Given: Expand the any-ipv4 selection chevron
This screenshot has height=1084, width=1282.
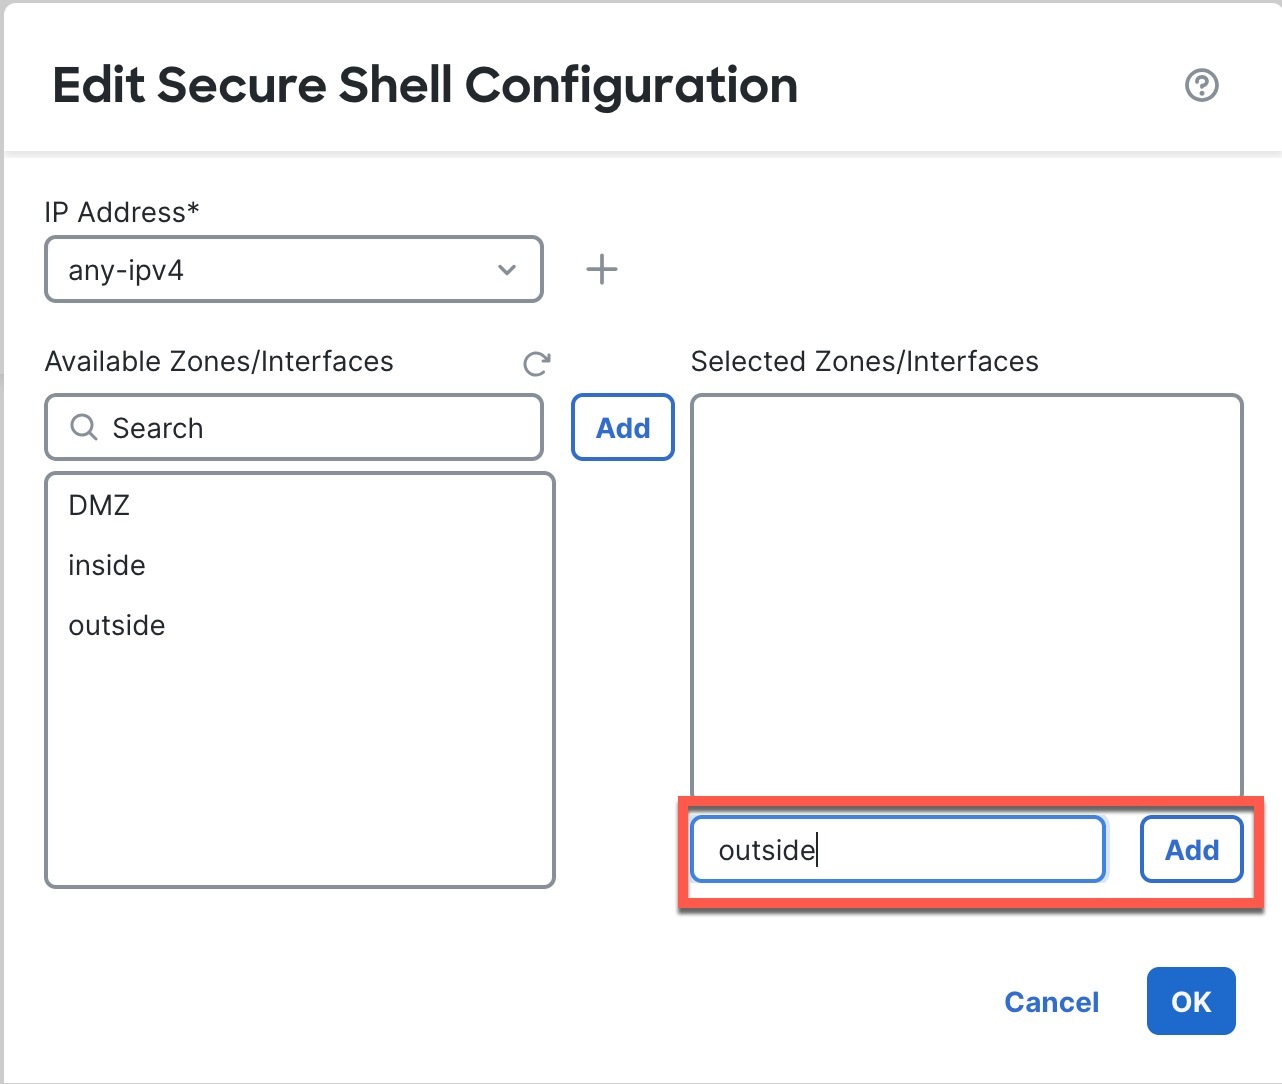Looking at the screenshot, I should [x=506, y=269].
